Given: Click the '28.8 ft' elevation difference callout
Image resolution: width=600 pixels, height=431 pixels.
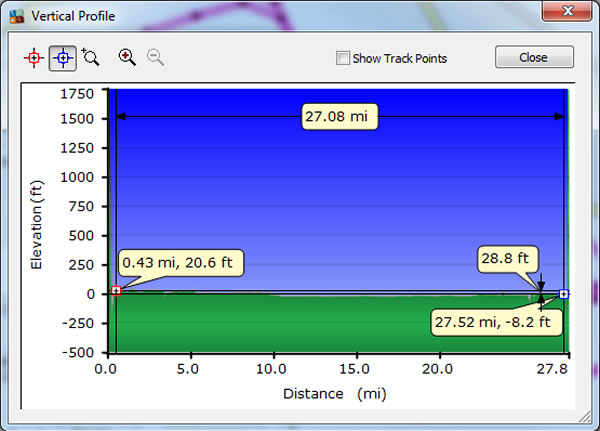Looking at the screenshot, I should tap(508, 259).
